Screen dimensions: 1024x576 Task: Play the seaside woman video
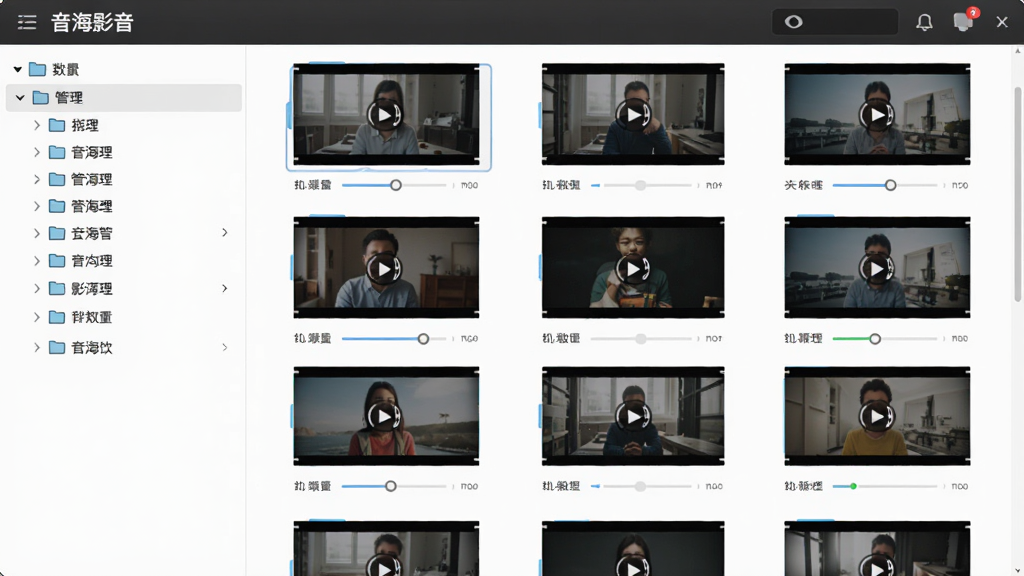click(384, 416)
